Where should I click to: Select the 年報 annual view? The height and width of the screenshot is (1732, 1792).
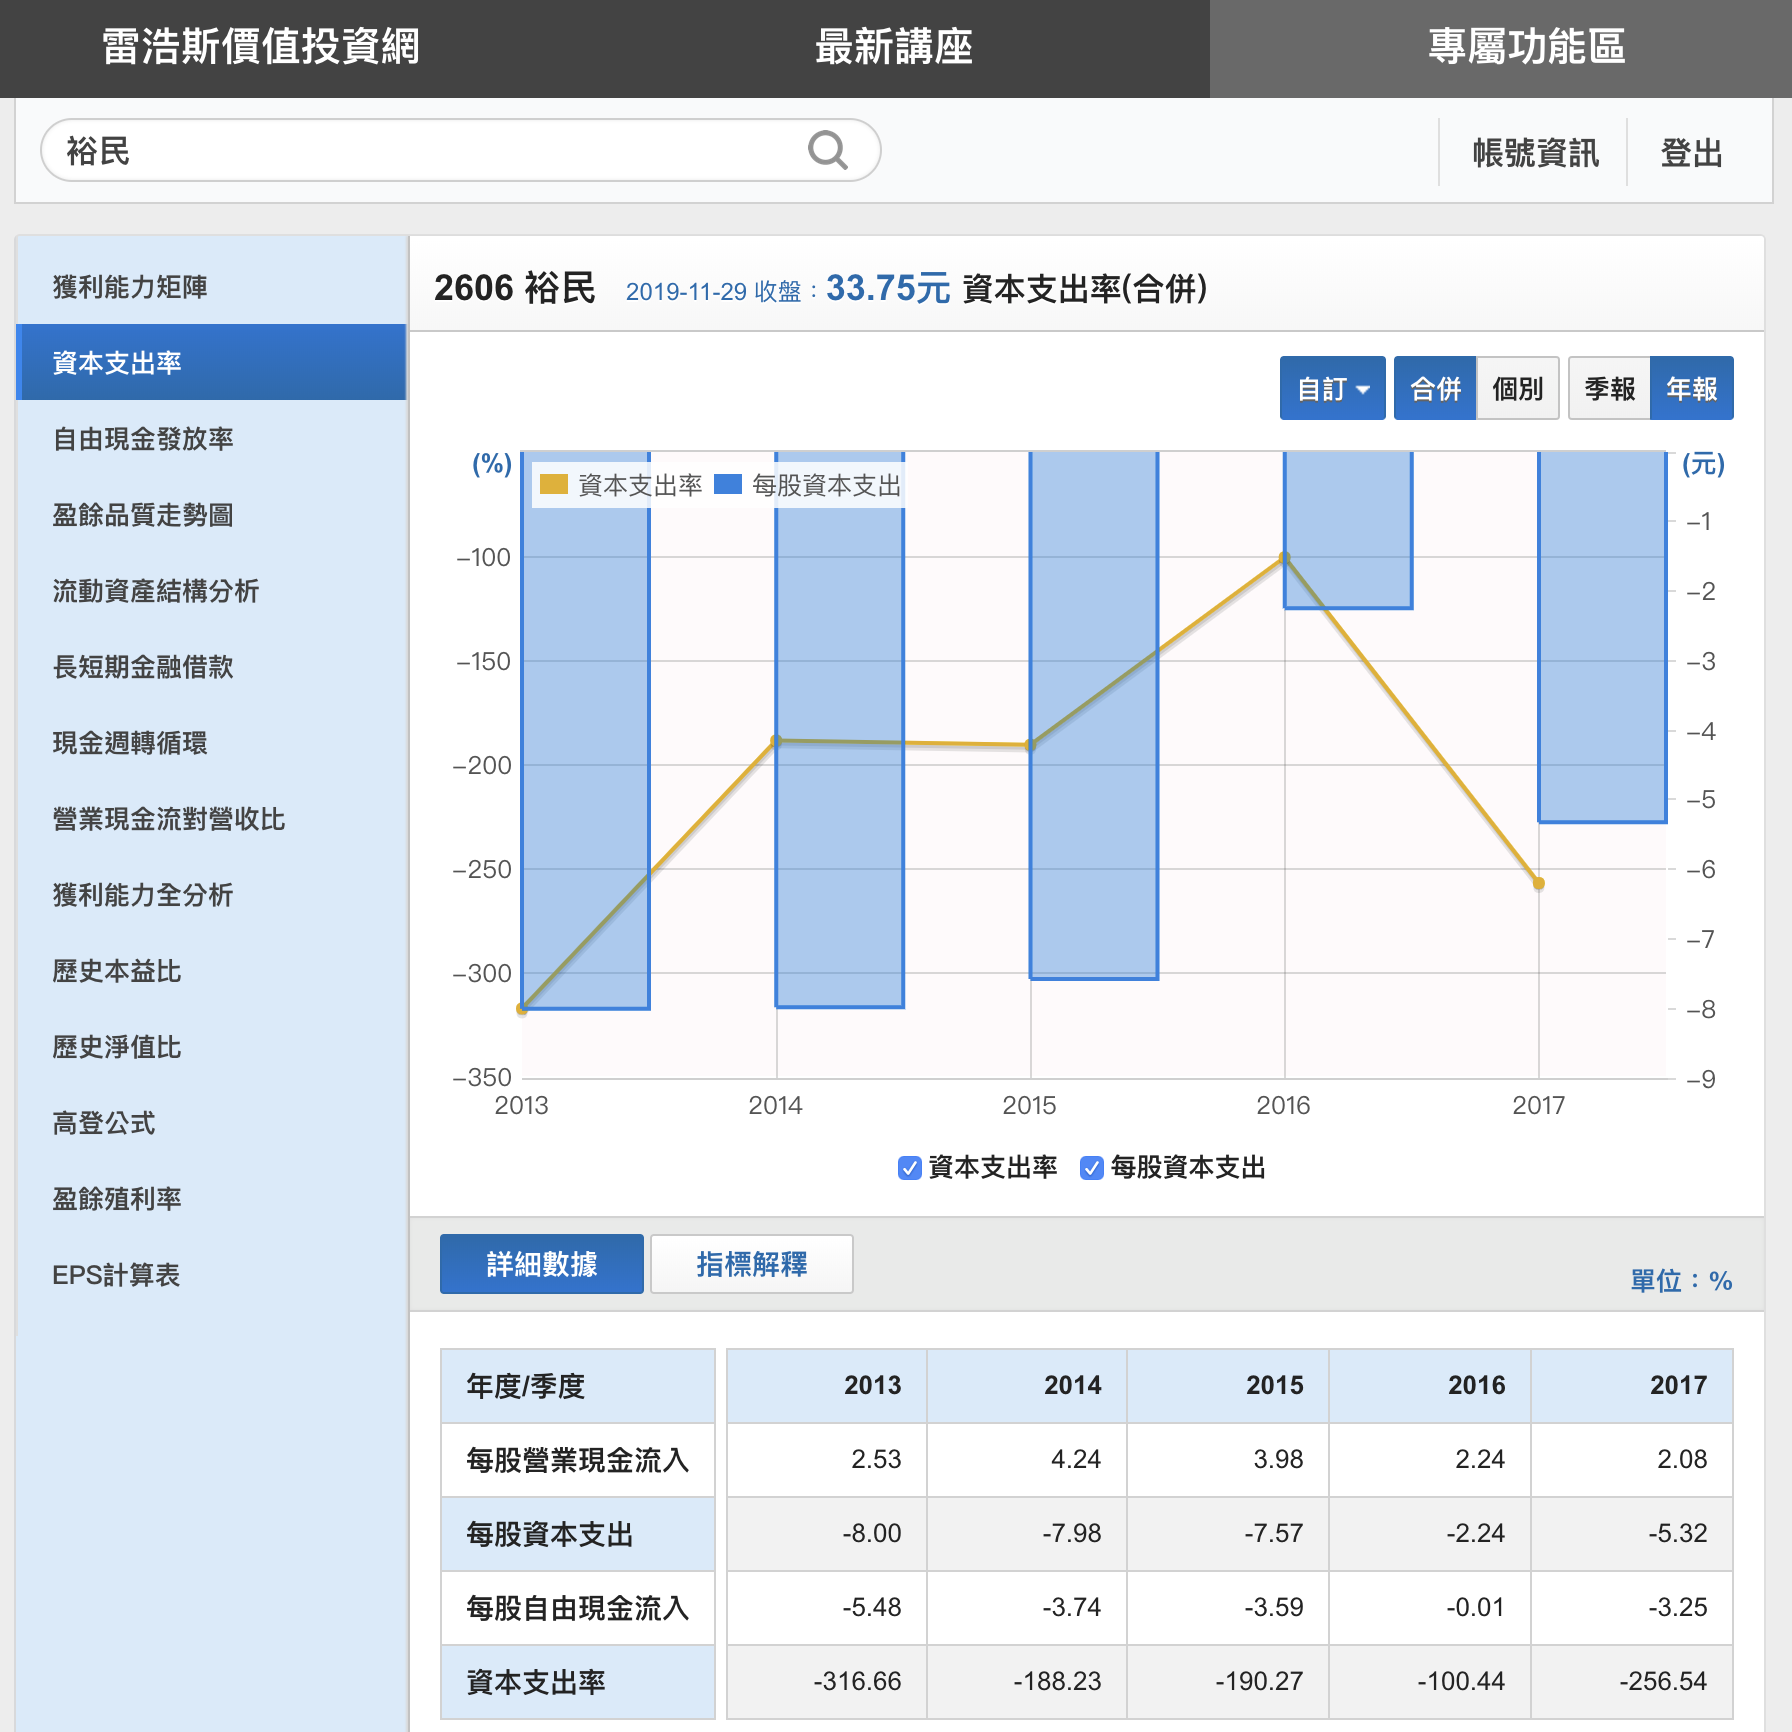(1691, 388)
